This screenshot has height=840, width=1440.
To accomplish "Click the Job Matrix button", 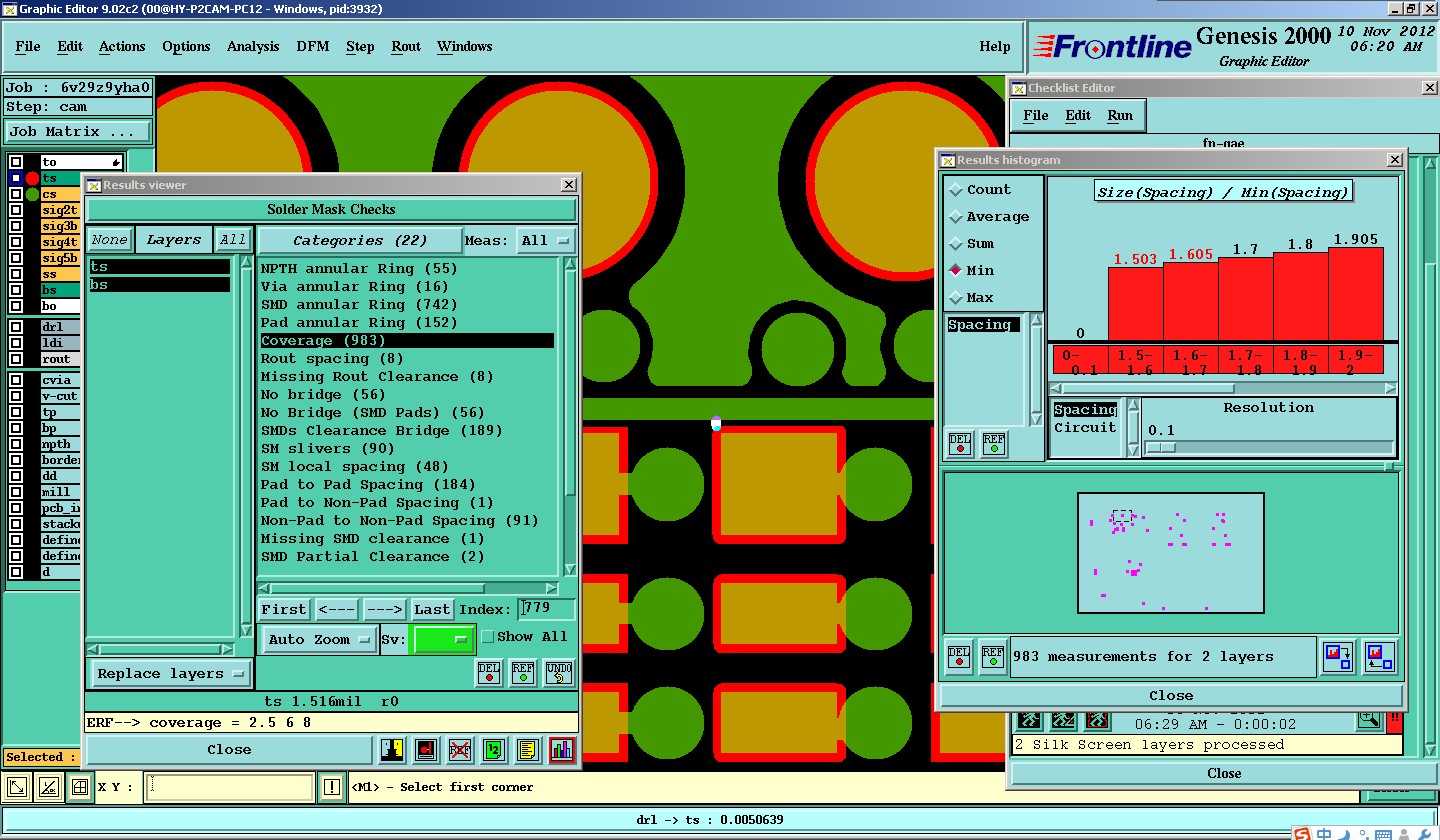I will [x=78, y=132].
